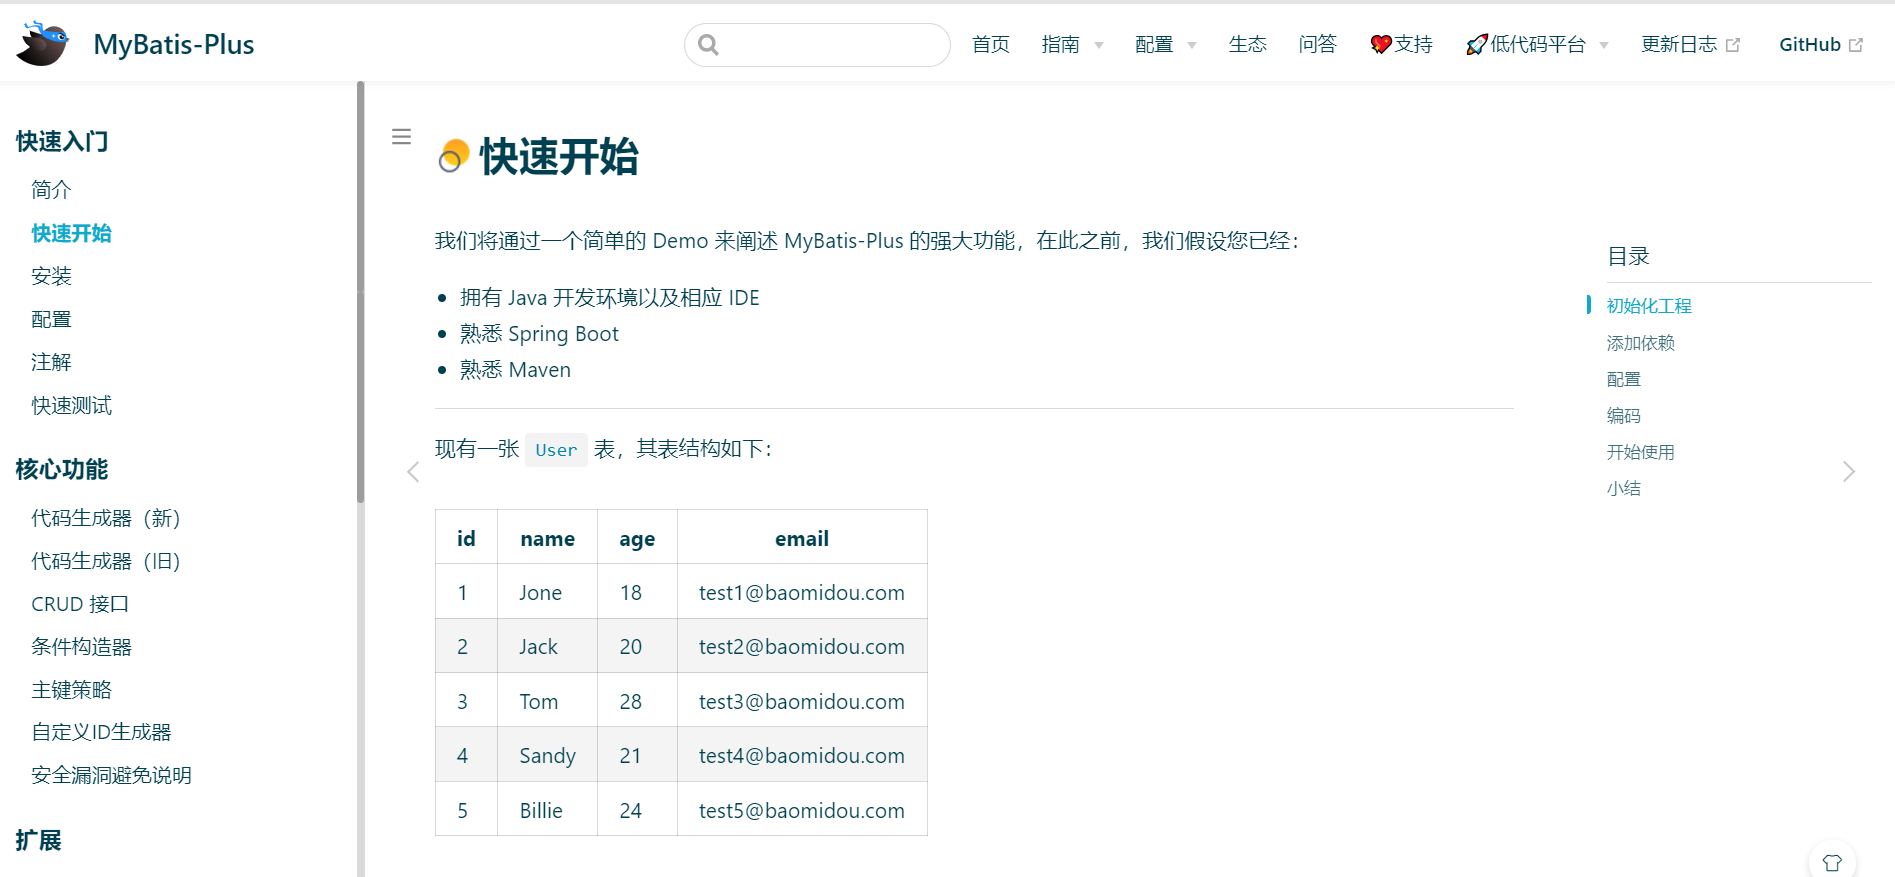Open 自定义ID生成器 in the sidebar

click(x=101, y=732)
